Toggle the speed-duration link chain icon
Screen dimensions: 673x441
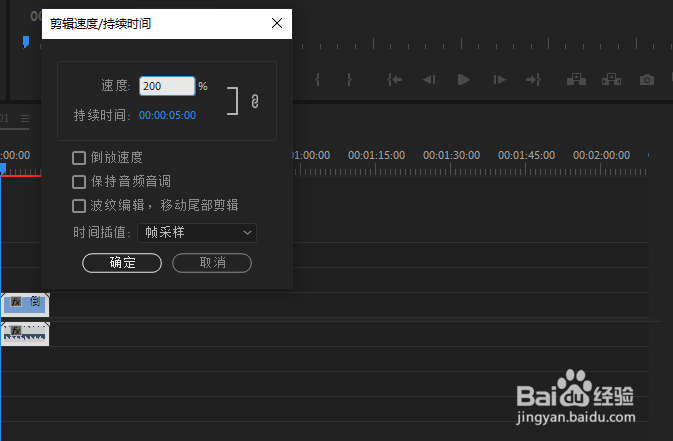255,101
